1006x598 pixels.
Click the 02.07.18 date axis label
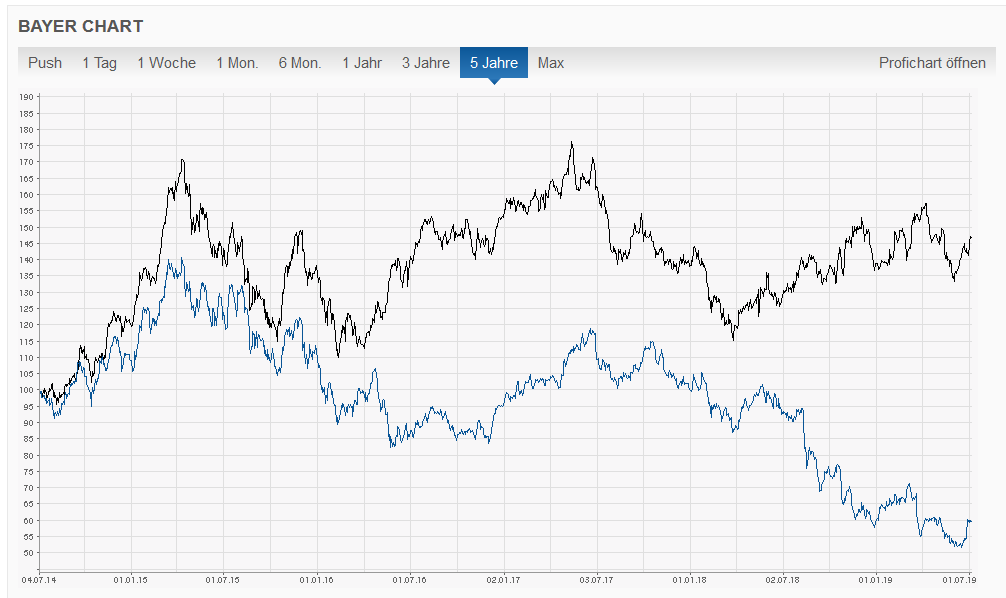tap(782, 580)
